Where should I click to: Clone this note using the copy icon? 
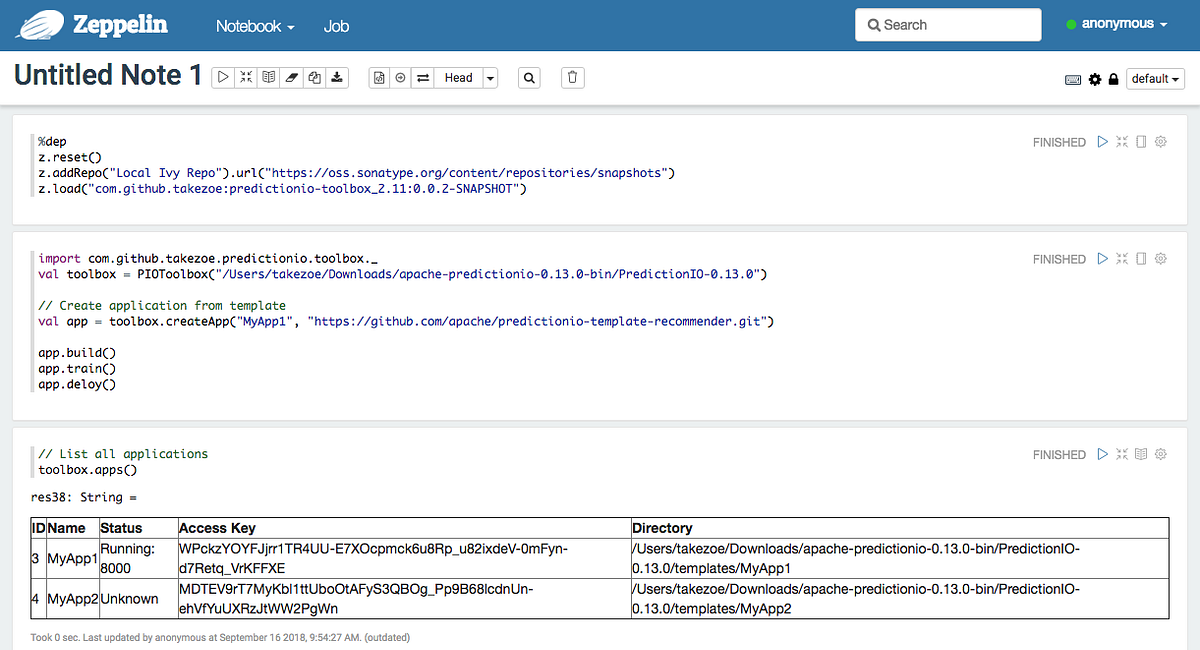[x=314, y=77]
